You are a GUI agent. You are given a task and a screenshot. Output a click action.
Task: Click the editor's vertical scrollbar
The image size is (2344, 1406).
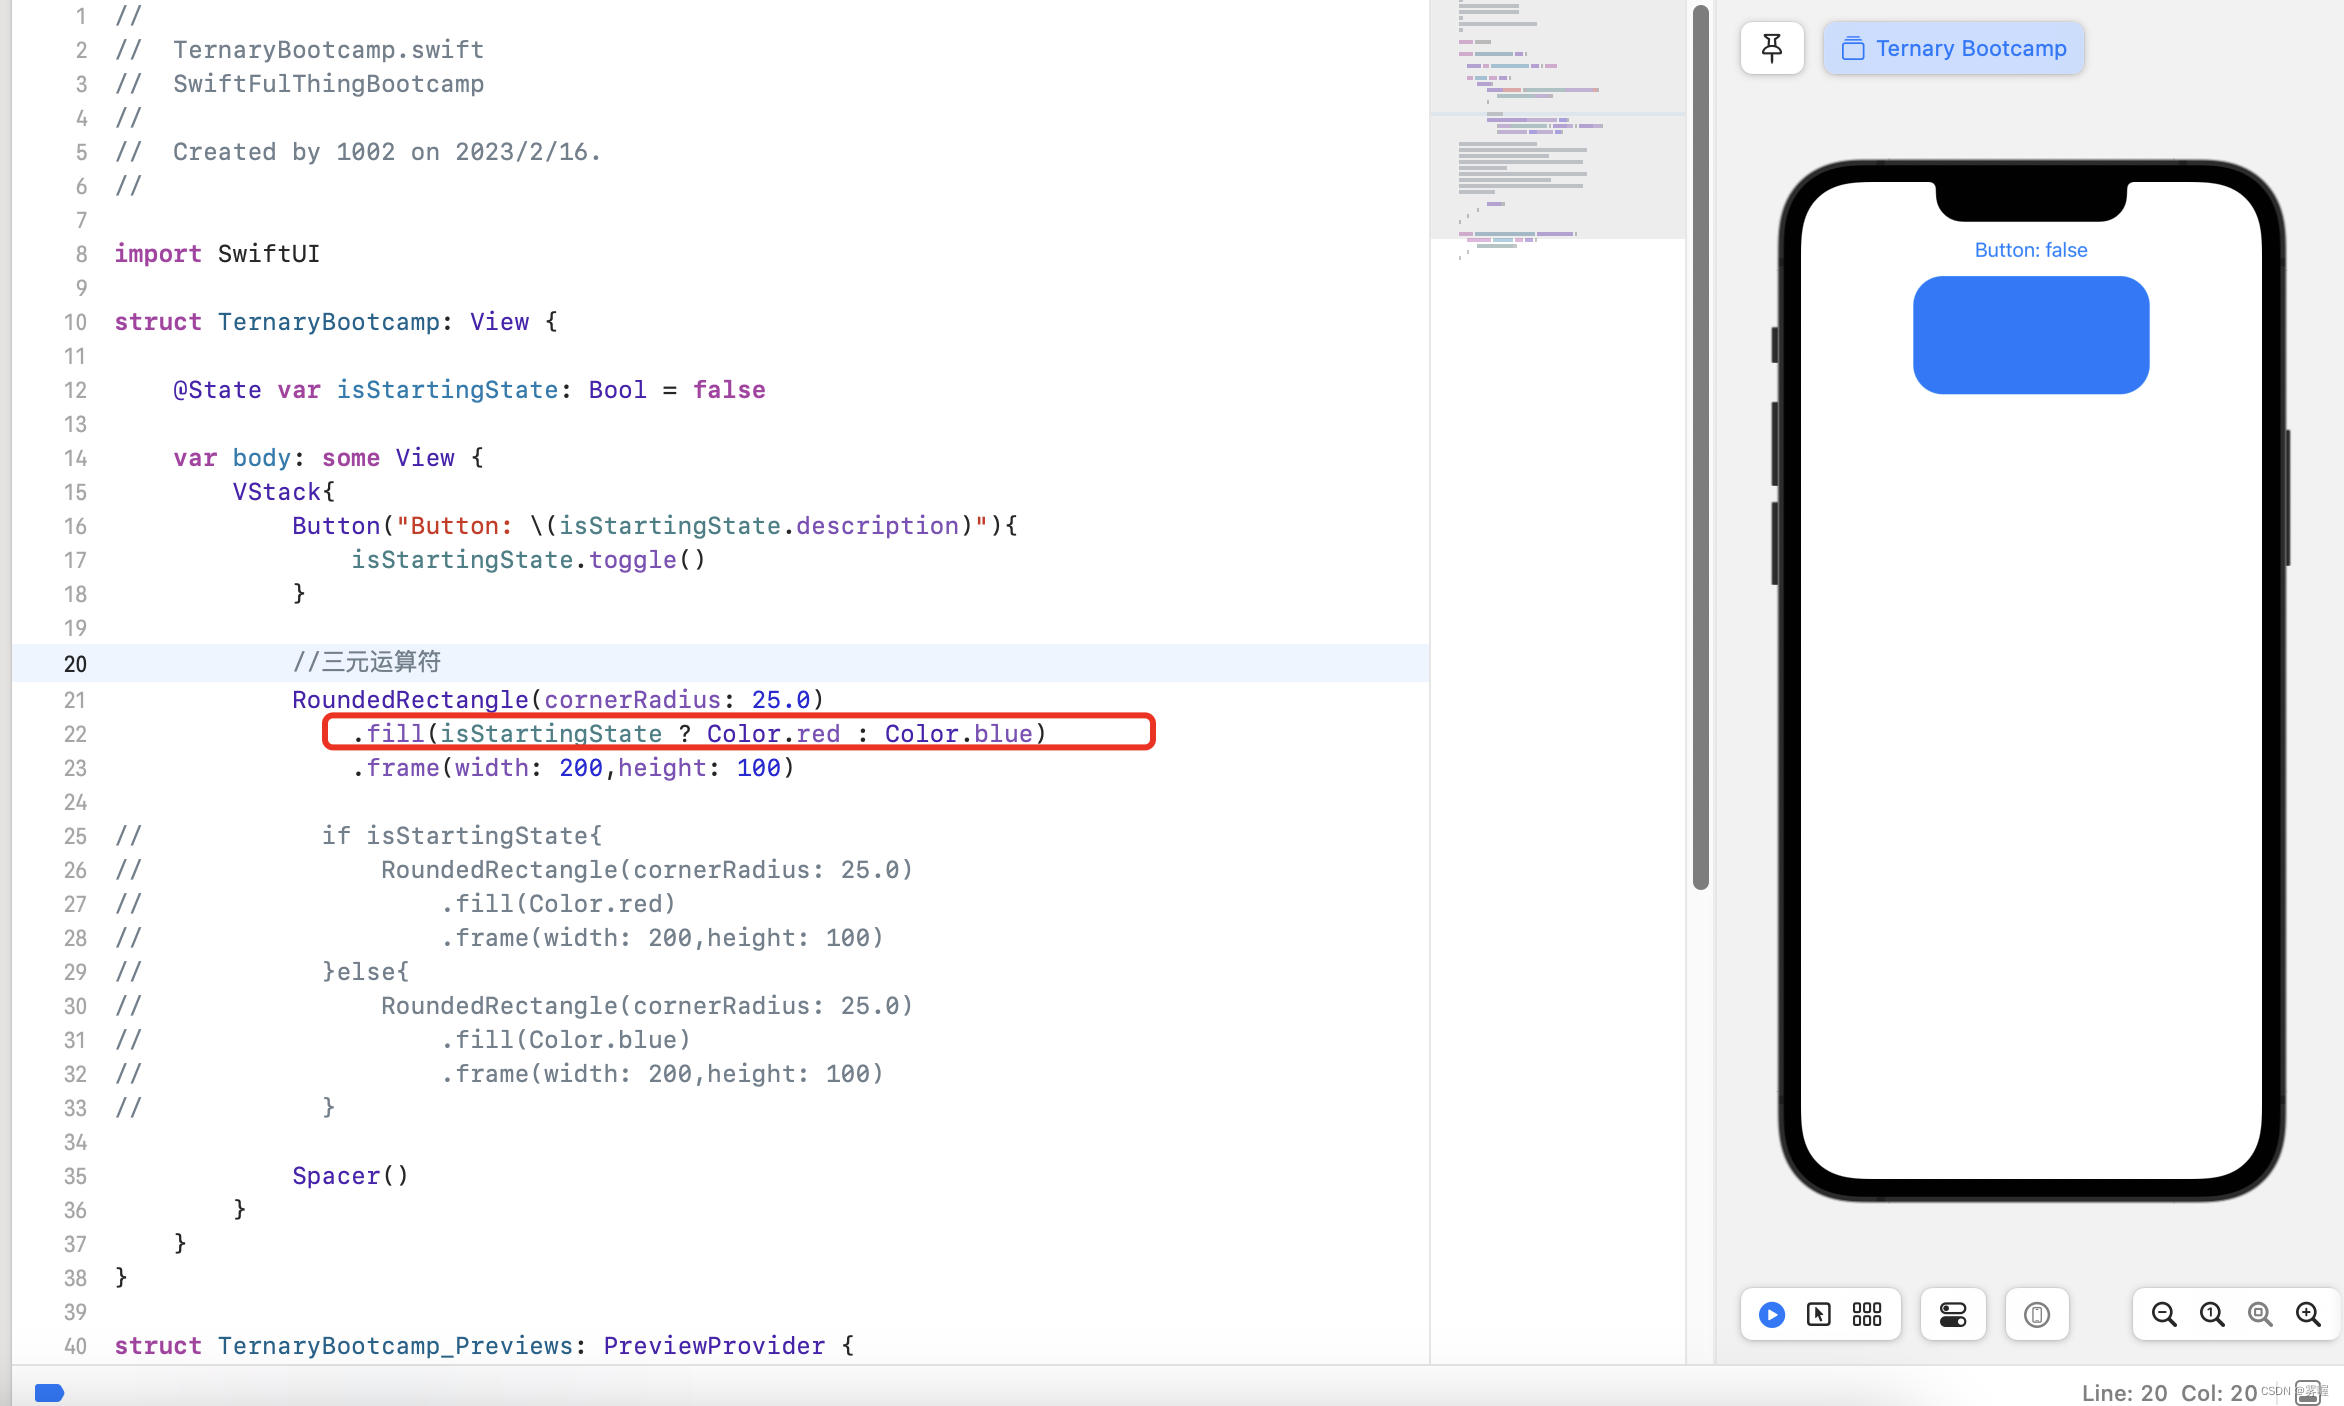click(x=1701, y=440)
